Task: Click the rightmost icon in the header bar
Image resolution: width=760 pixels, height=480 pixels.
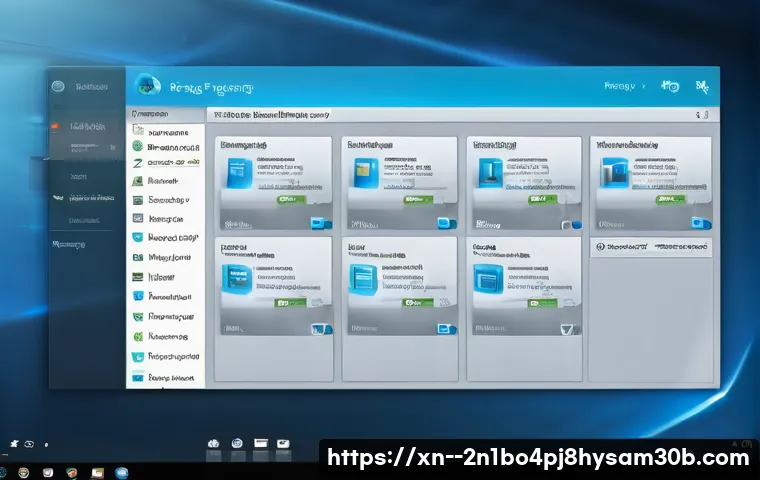Action: click(702, 88)
